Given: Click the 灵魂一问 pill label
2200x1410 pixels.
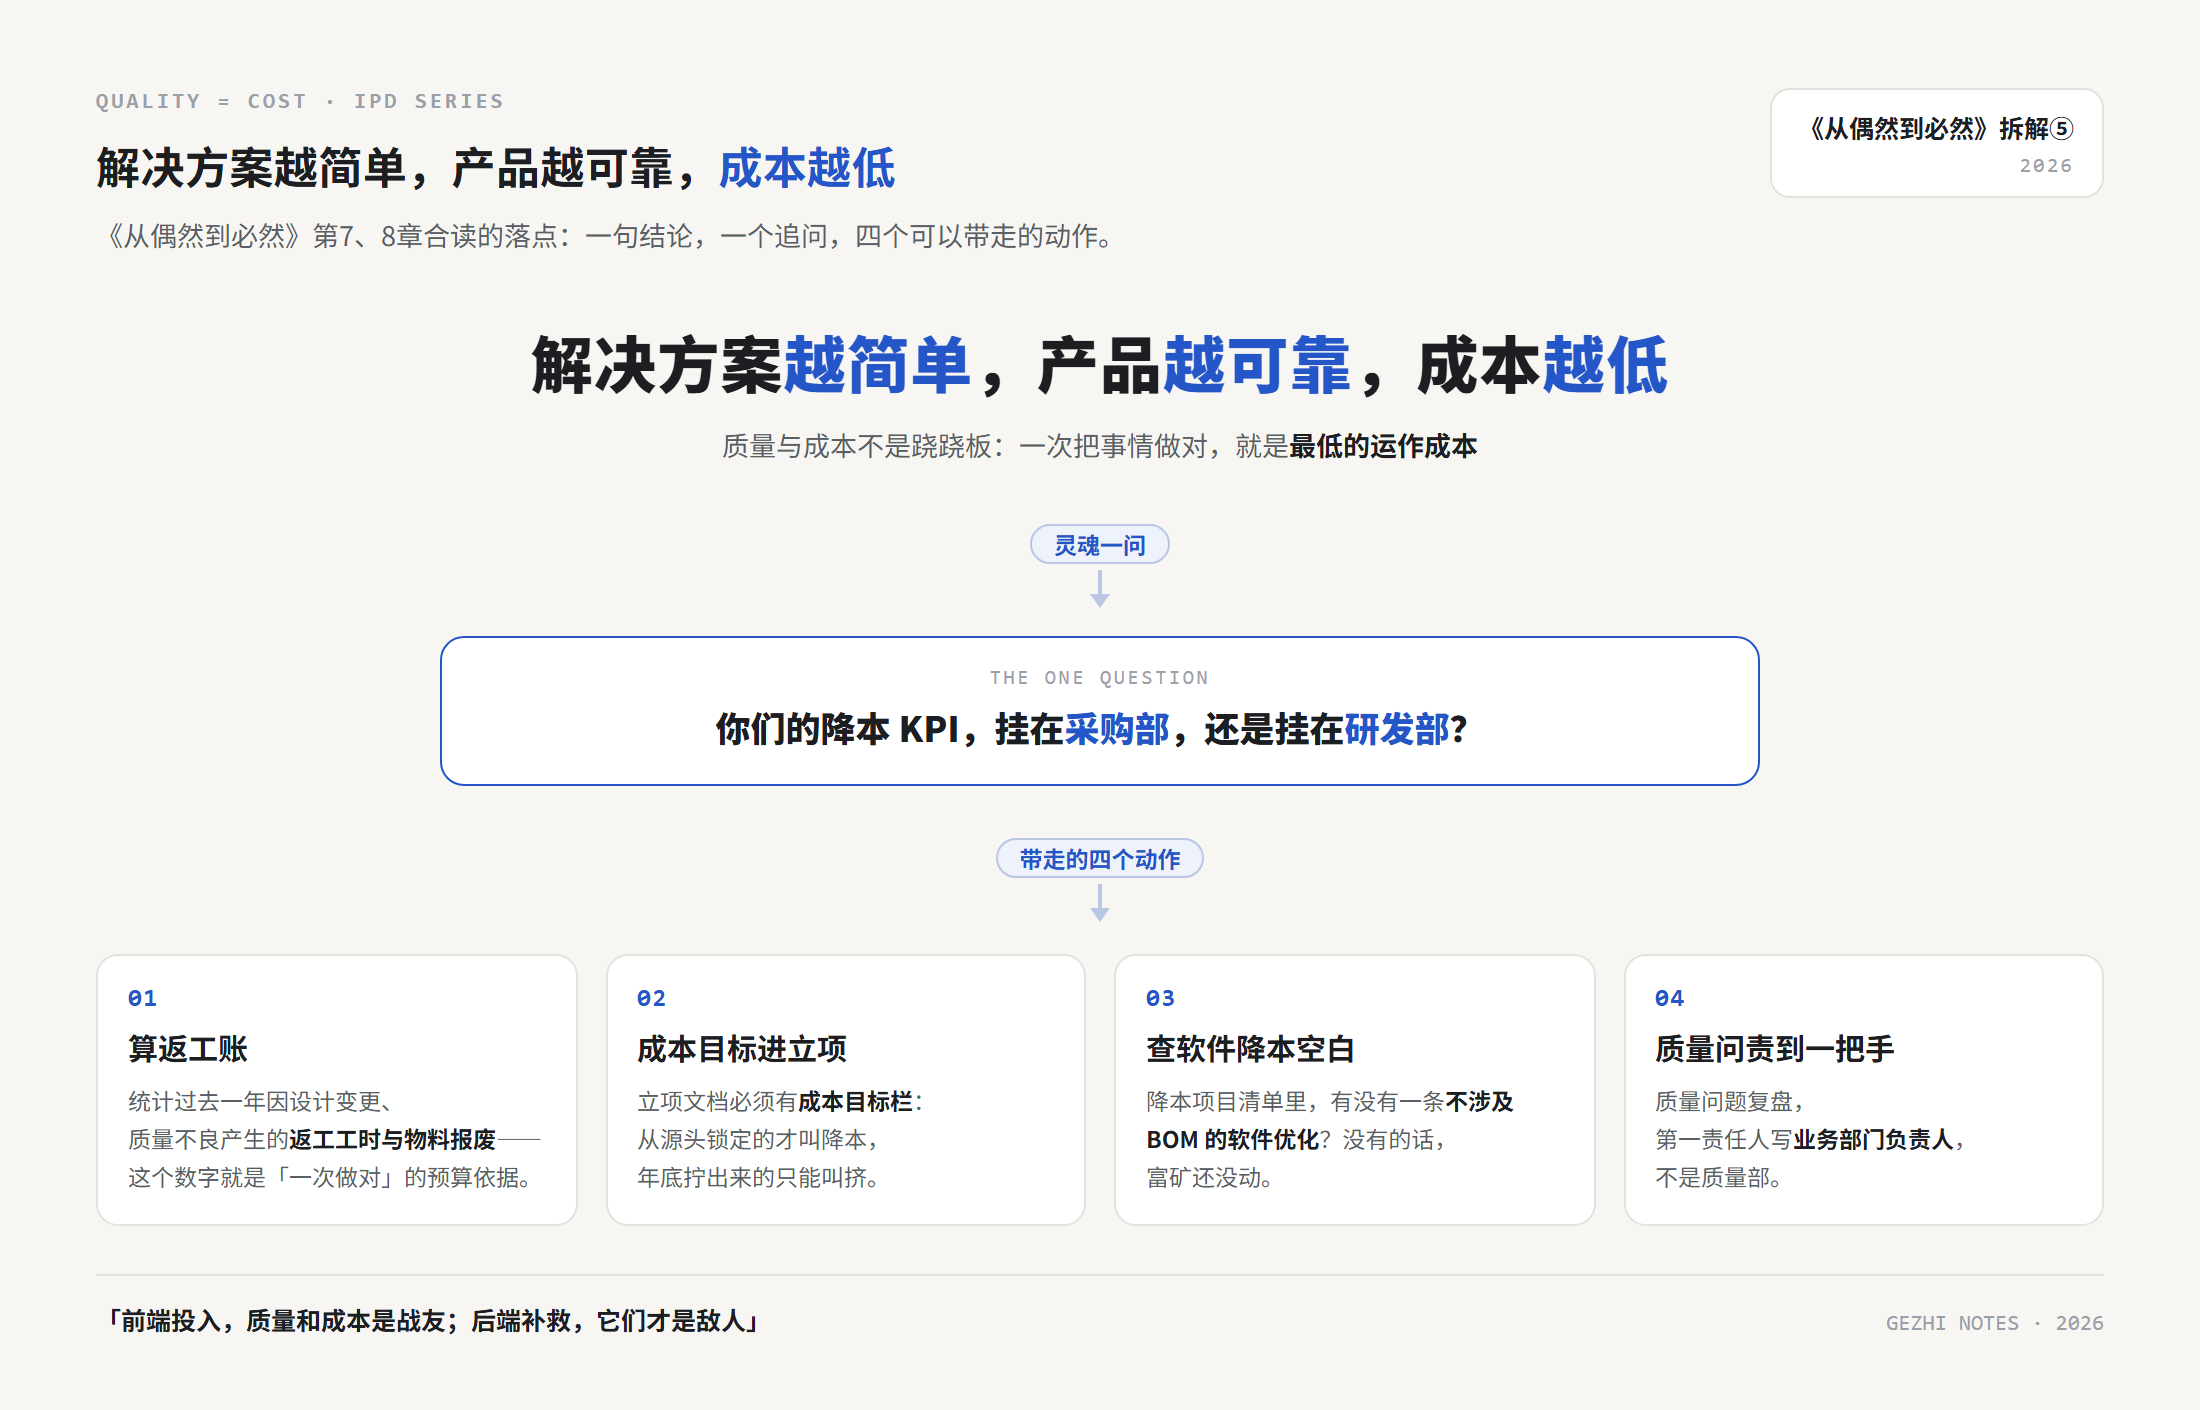Looking at the screenshot, I should point(1099,545).
